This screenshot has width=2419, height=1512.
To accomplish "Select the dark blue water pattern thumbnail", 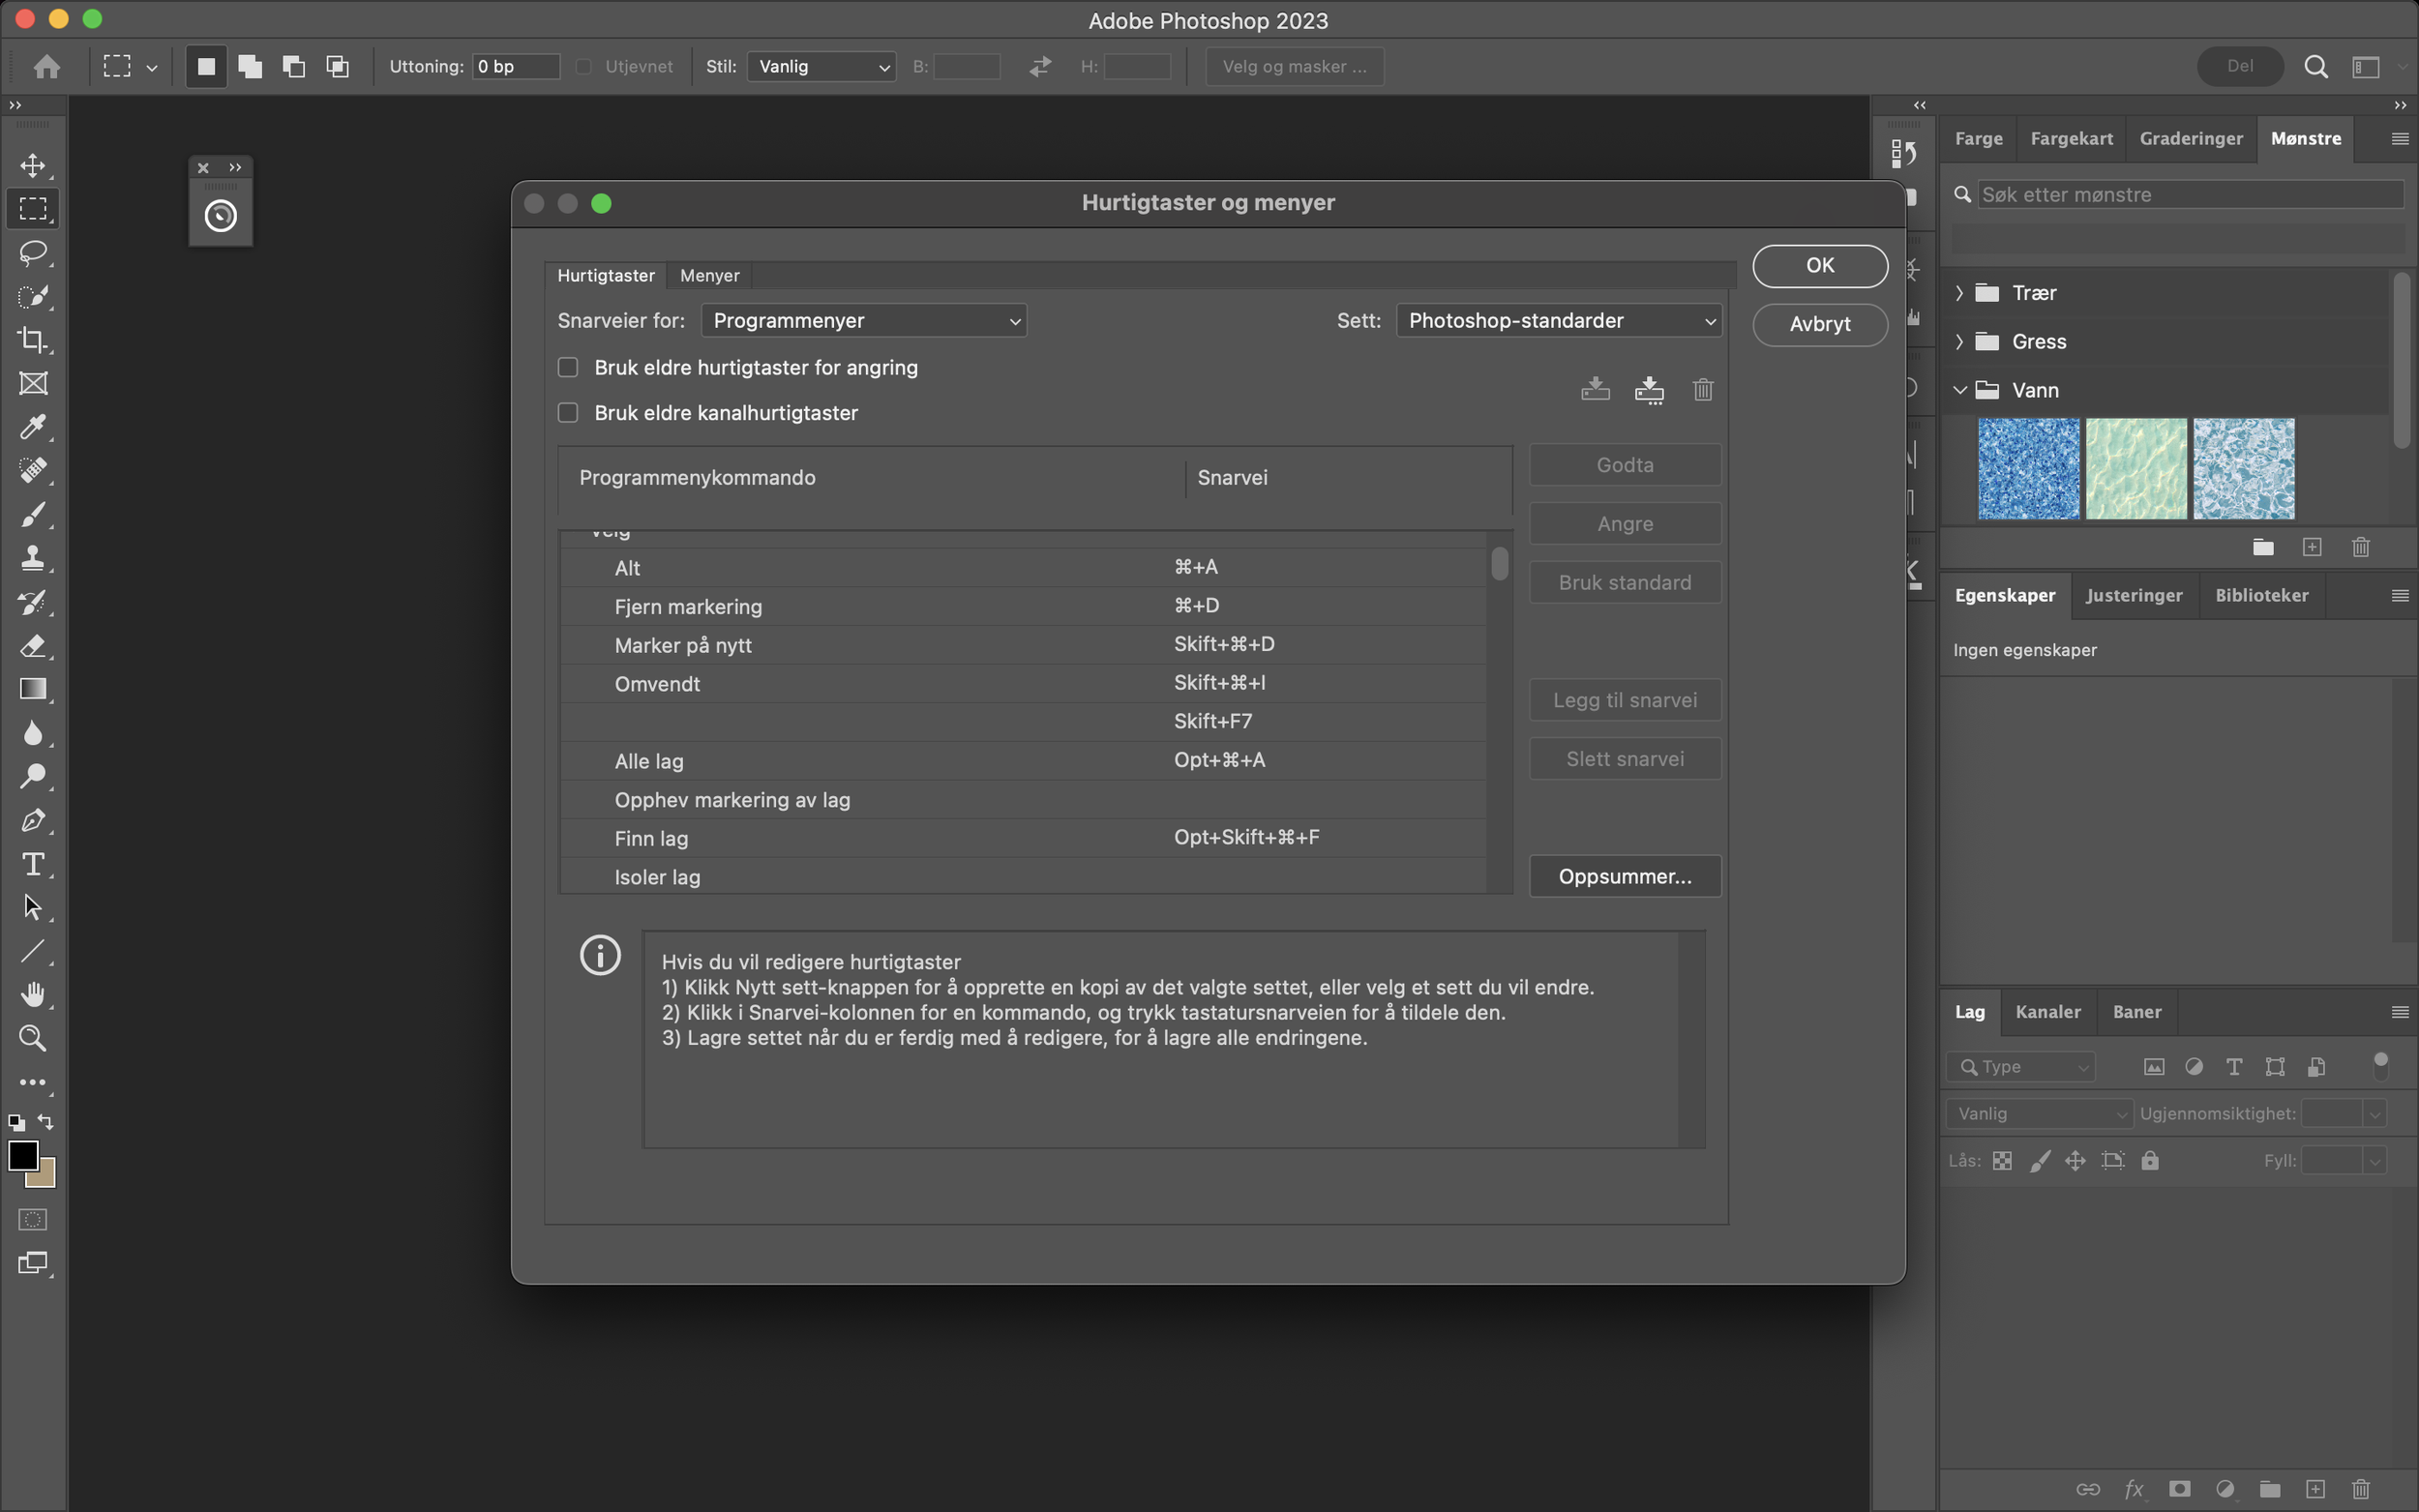I will coord(2029,469).
